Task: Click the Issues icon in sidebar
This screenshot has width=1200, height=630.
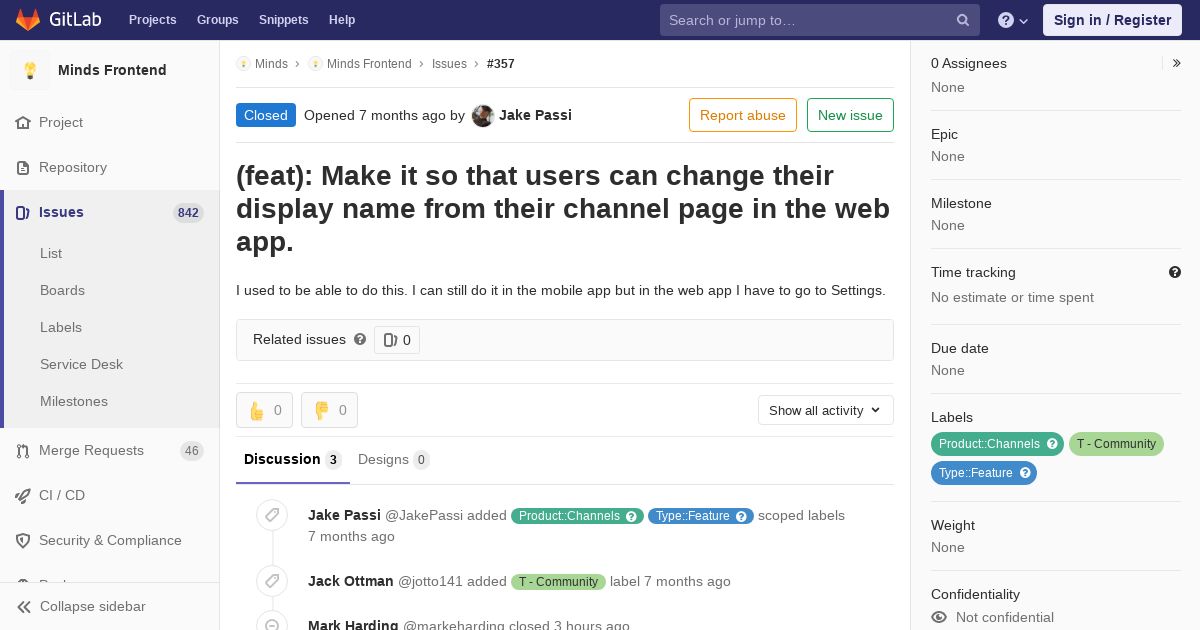Action: click(23, 213)
